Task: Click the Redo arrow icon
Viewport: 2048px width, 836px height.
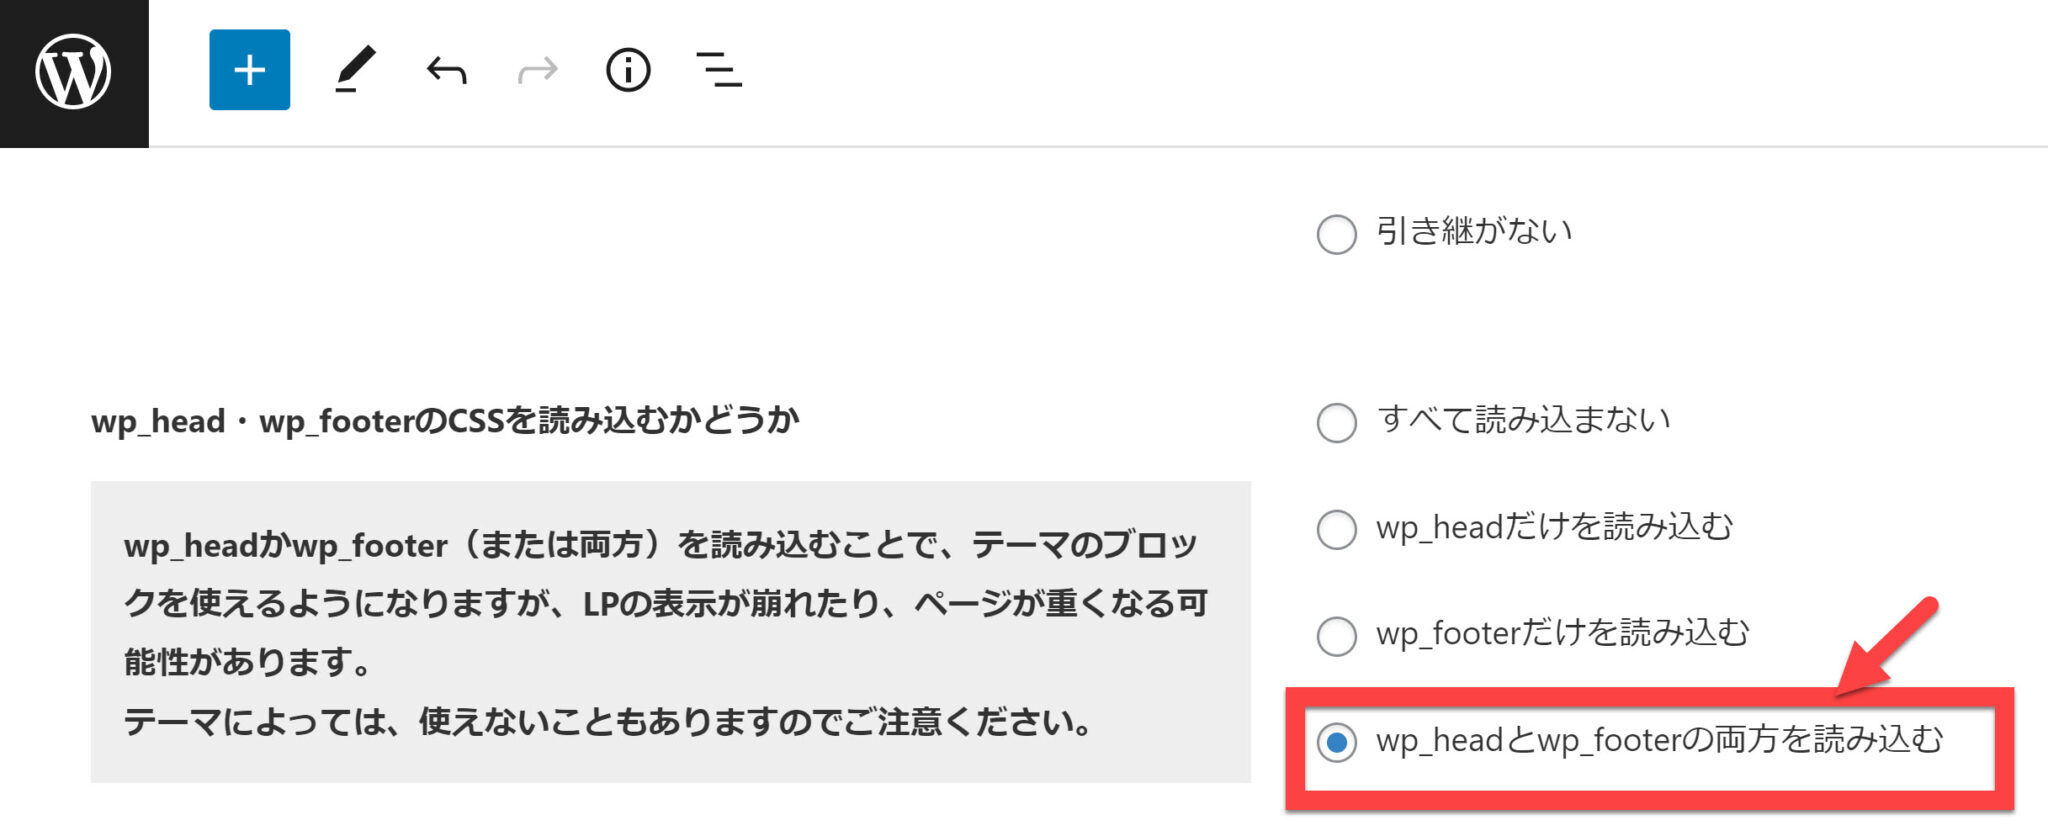Action: click(x=537, y=71)
